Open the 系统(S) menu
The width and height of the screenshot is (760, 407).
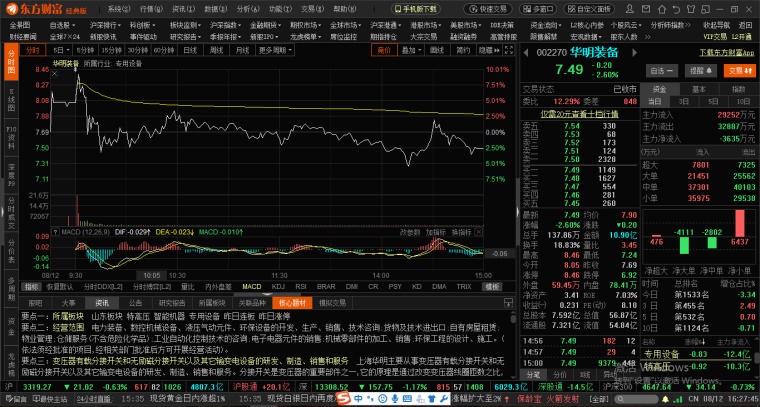tap(119, 9)
